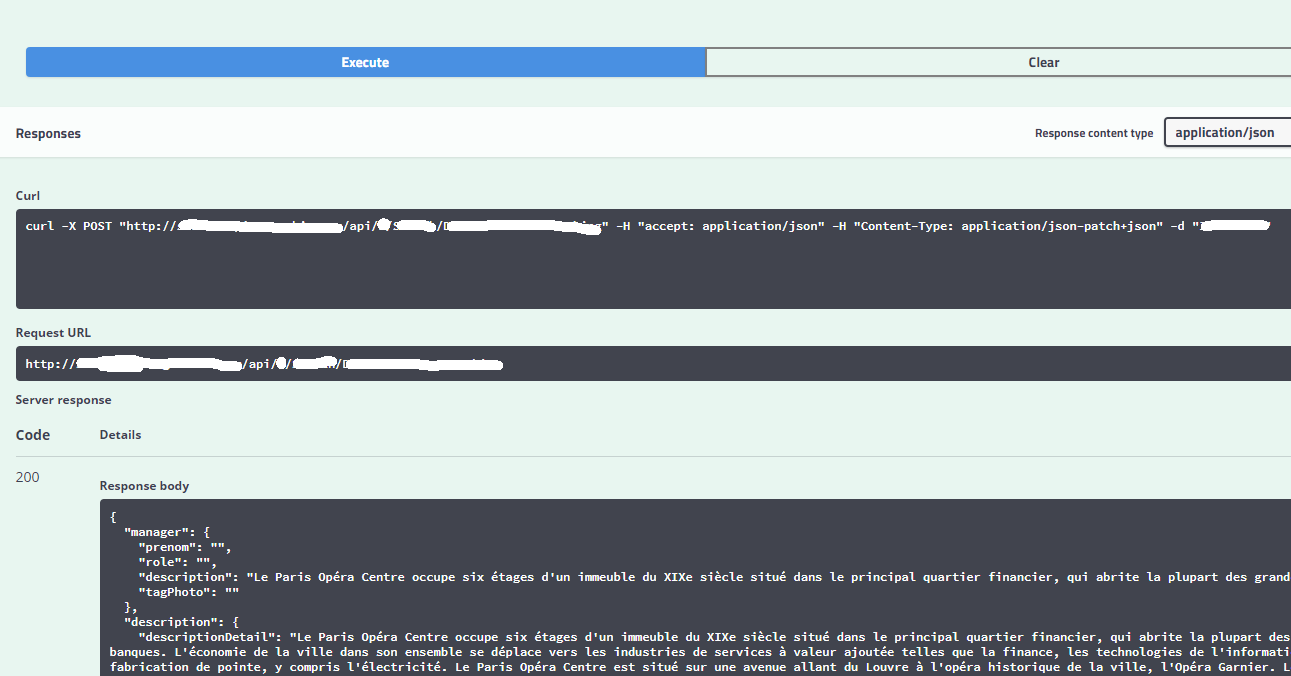1291x676 pixels.
Task: Click the Response content type label
Action: [1093, 133]
